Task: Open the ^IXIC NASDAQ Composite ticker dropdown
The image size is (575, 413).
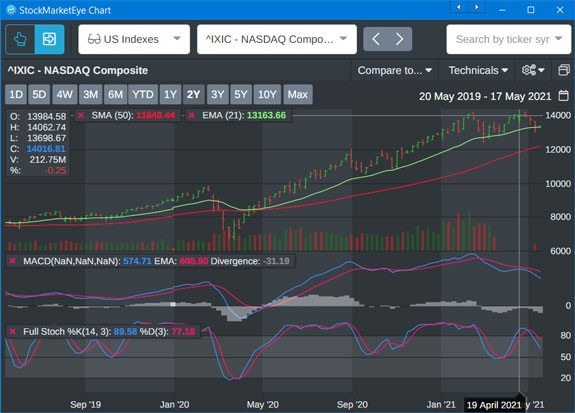Action: 276,39
